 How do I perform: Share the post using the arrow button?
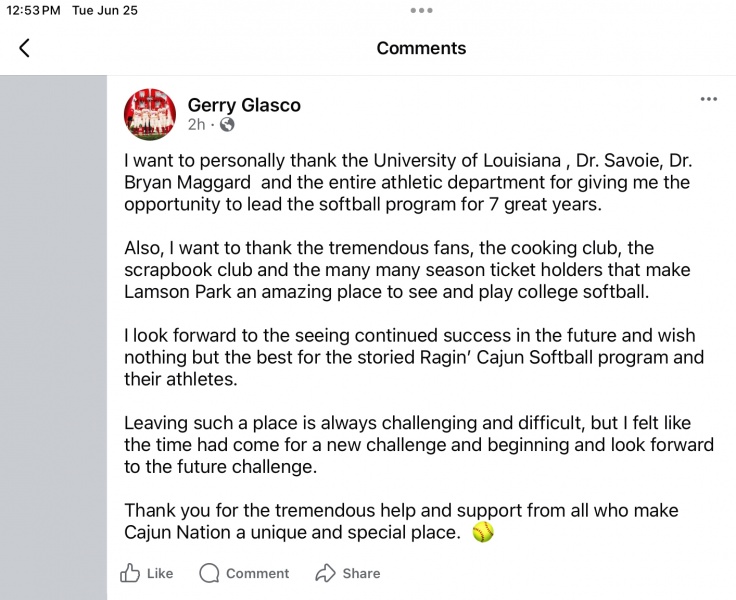pyautogui.click(x=347, y=573)
